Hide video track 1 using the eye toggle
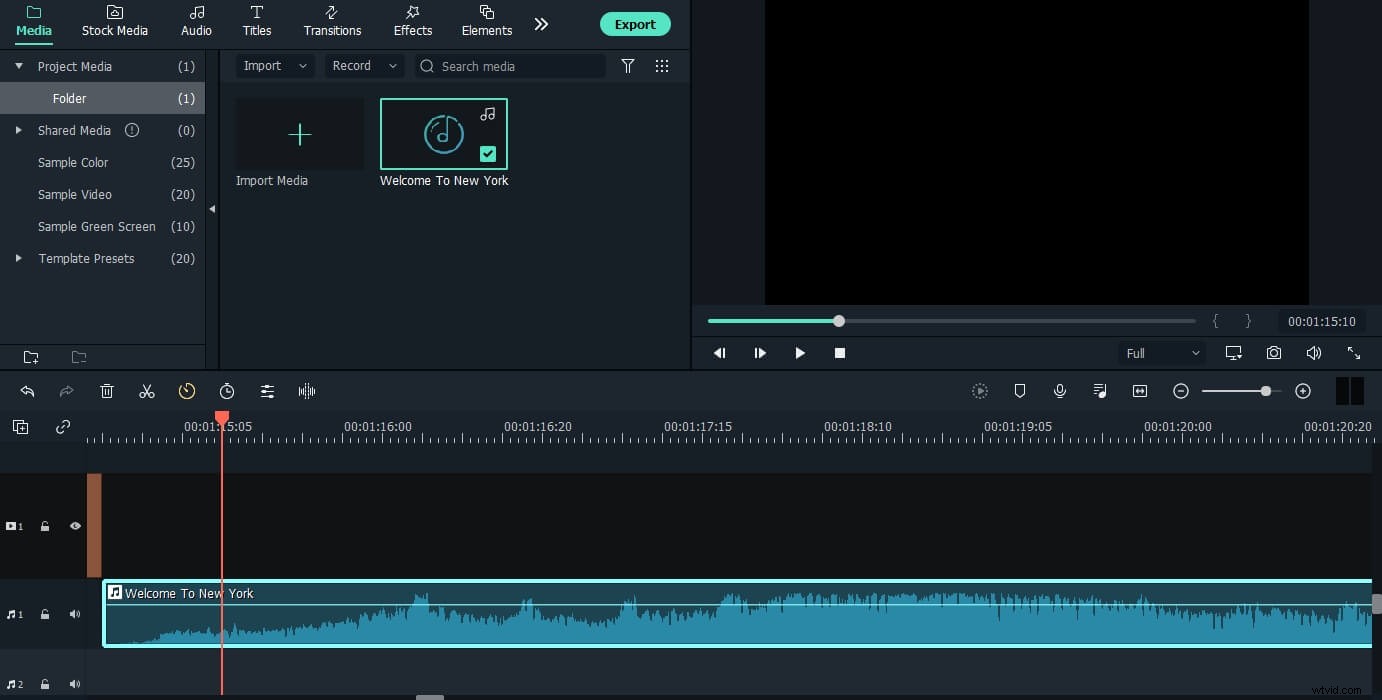 click(75, 525)
